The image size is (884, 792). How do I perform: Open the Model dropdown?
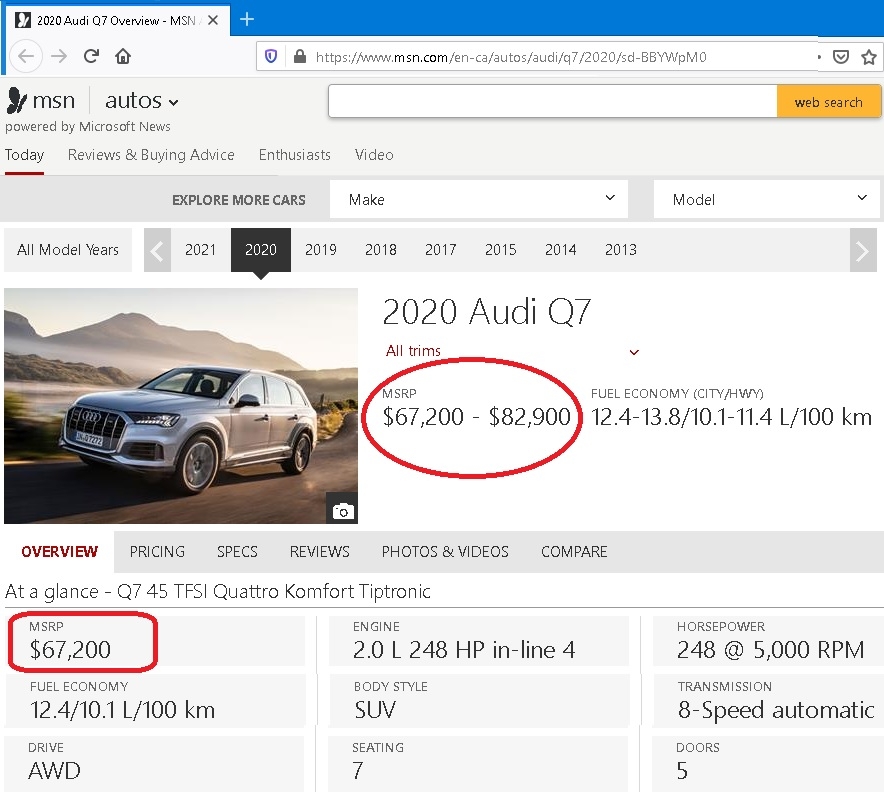click(767, 199)
